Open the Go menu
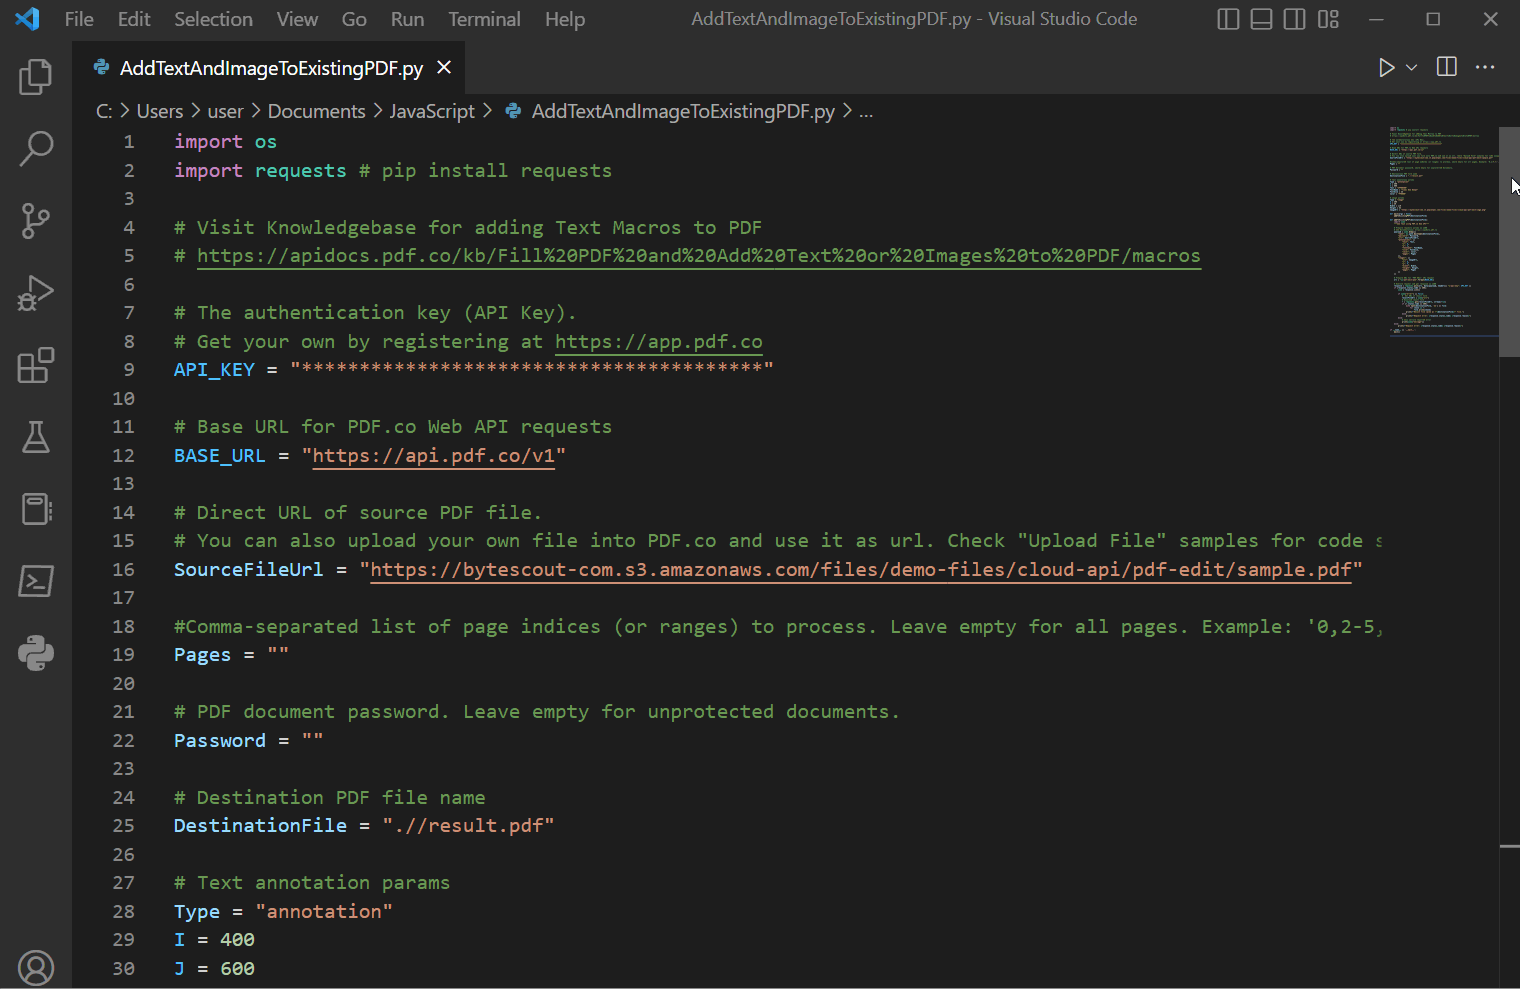The image size is (1520, 989). pos(354,19)
